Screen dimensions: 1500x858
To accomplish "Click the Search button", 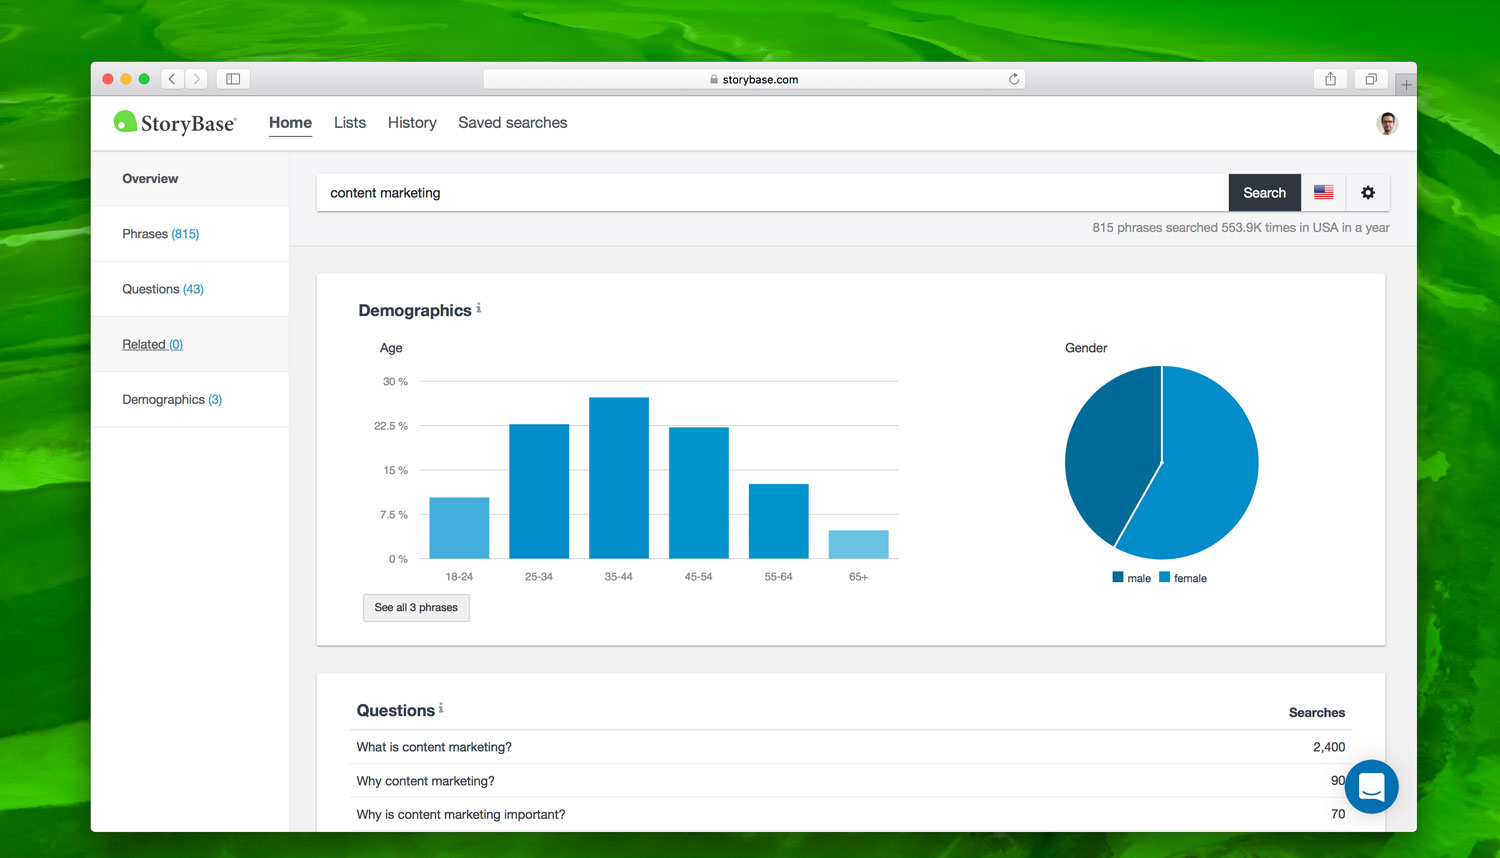I will pos(1264,192).
